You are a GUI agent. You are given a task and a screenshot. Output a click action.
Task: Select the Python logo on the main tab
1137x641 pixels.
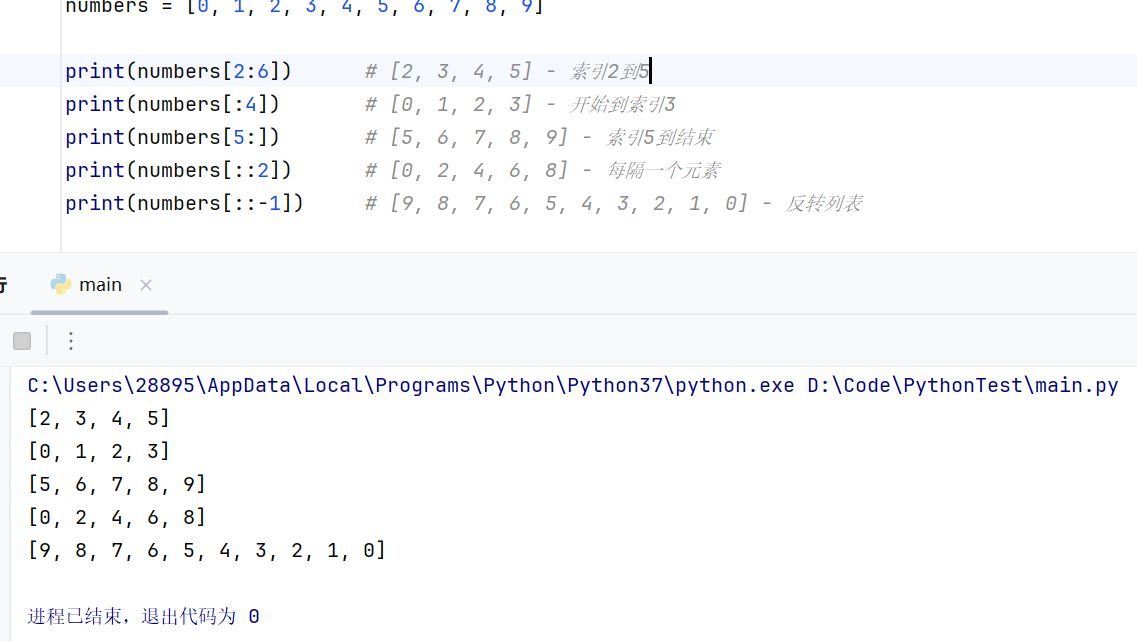point(61,283)
